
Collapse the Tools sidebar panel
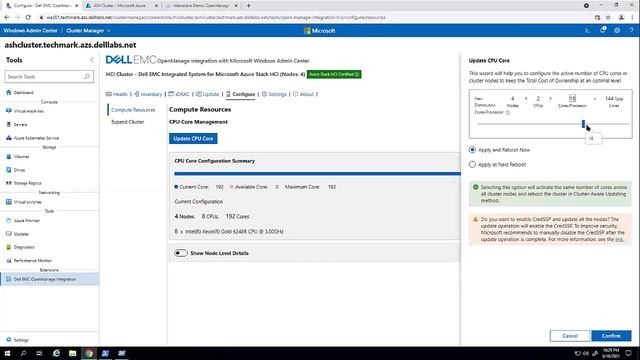click(x=92, y=60)
